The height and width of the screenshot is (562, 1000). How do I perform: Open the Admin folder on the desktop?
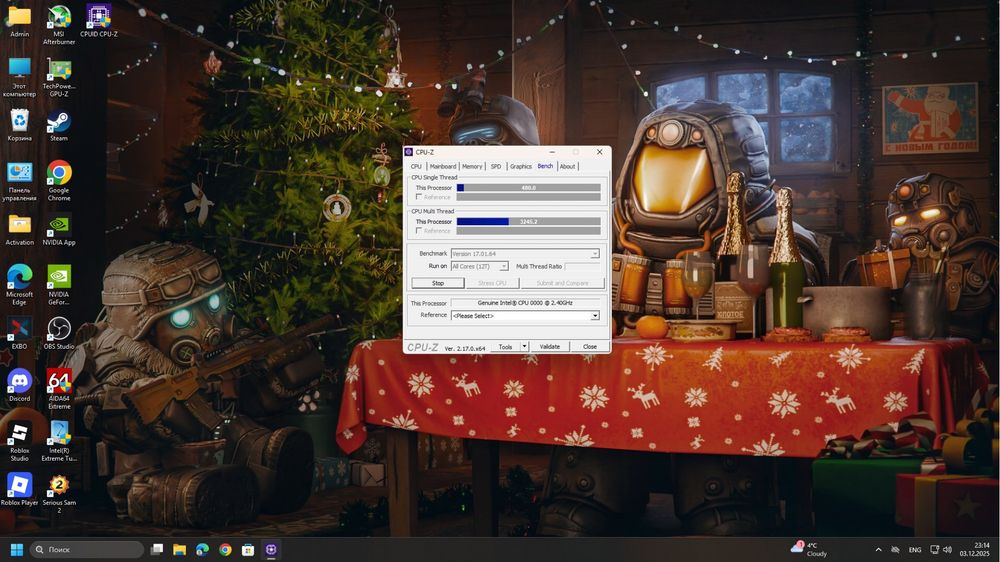[19, 20]
